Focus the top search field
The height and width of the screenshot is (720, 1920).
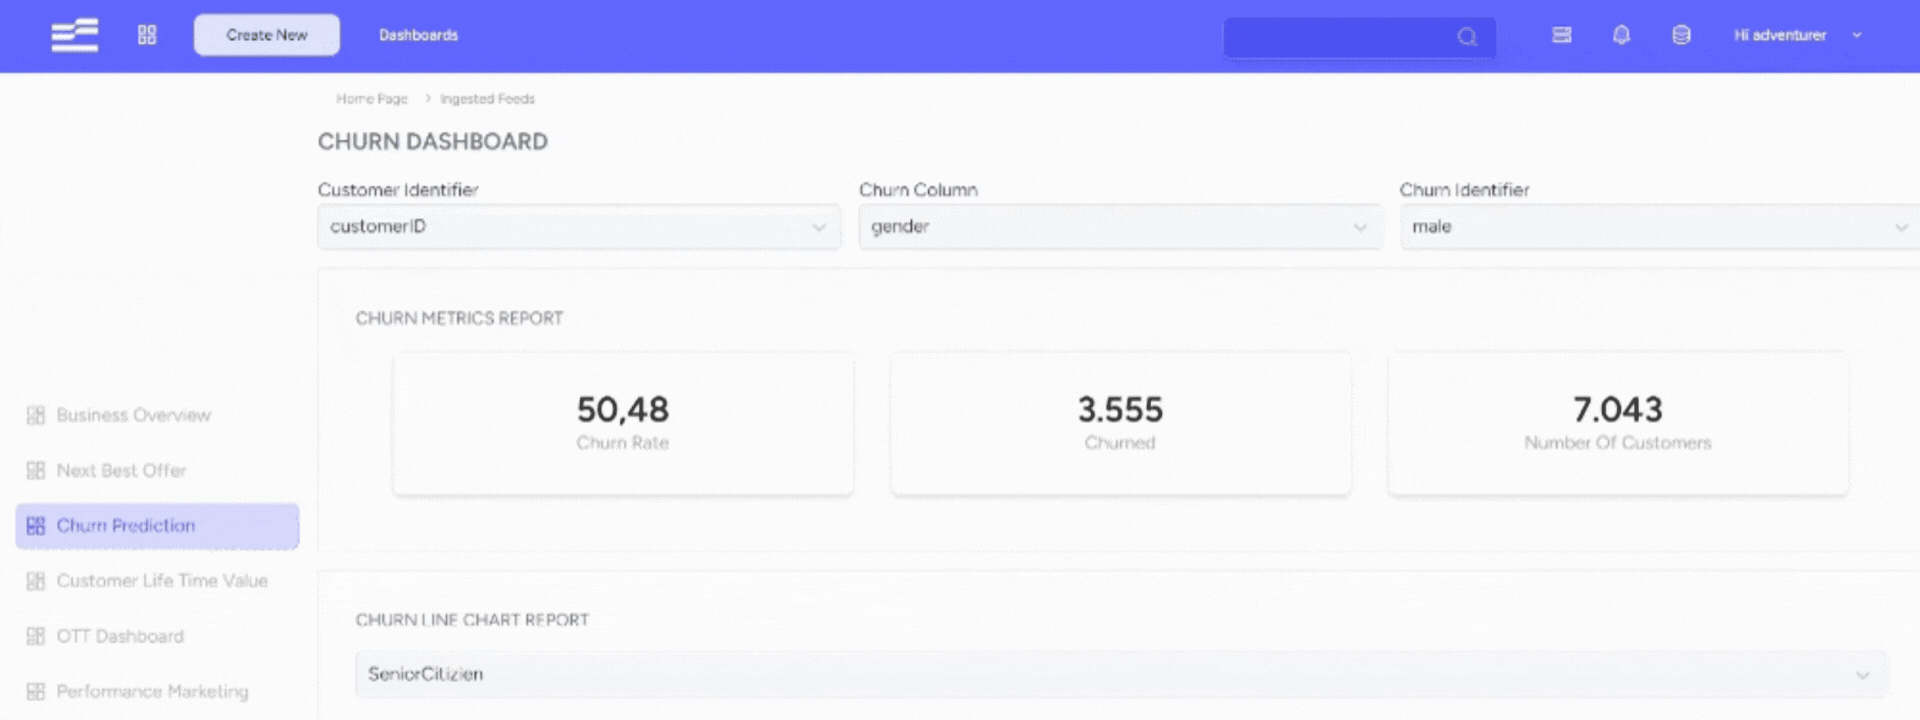tap(1359, 37)
